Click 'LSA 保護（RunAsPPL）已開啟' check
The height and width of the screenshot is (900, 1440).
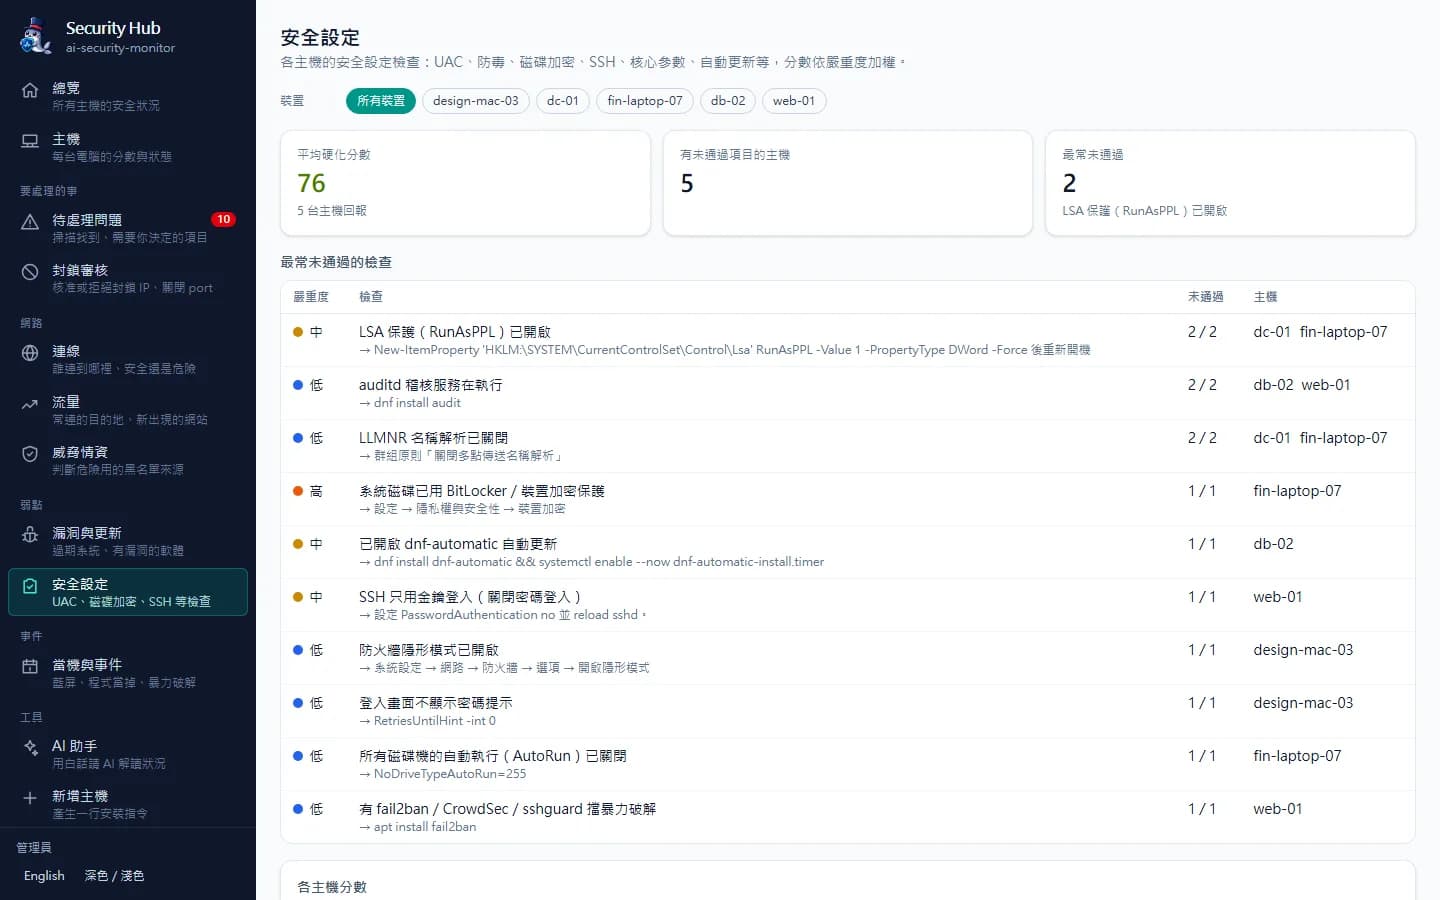point(455,332)
